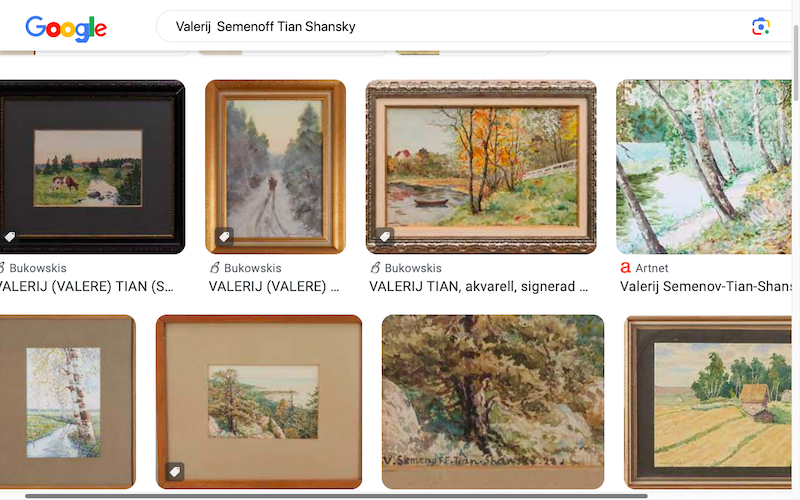Viewport: 800px width, 500px height.
Task: Open birch tree by stream watercolor
Action: click(x=68, y=402)
